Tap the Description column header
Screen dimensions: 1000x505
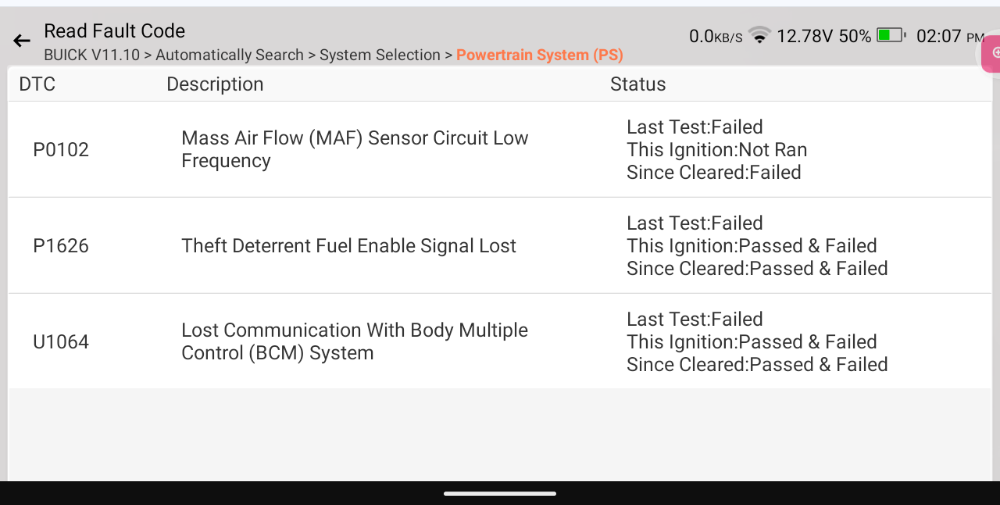(x=215, y=84)
